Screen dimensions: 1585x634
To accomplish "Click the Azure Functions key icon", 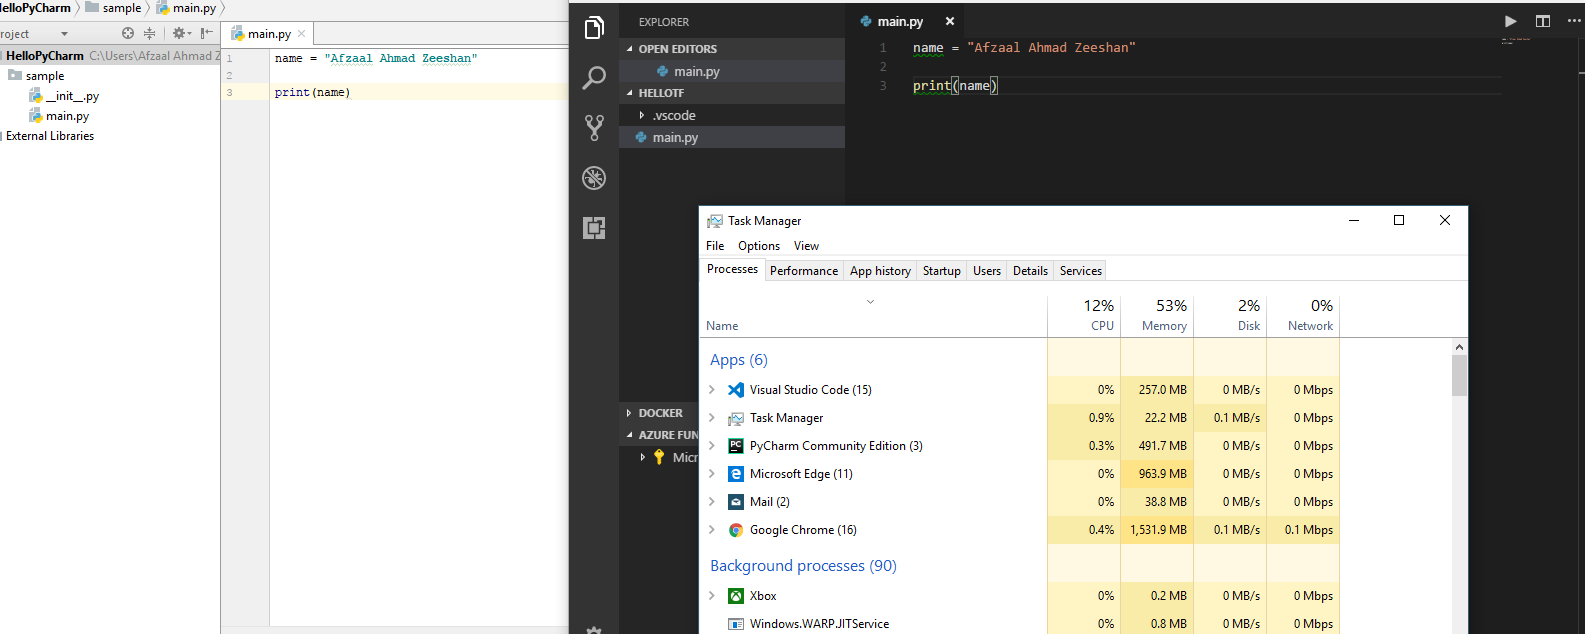I will coord(659,457).
